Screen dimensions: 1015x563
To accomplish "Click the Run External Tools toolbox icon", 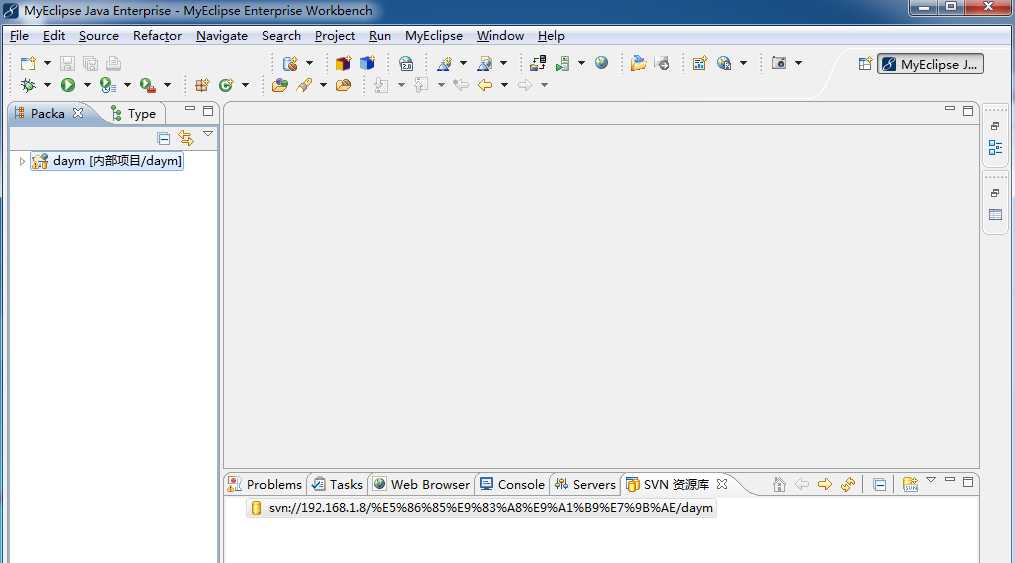I will click(x=148, y=85).
